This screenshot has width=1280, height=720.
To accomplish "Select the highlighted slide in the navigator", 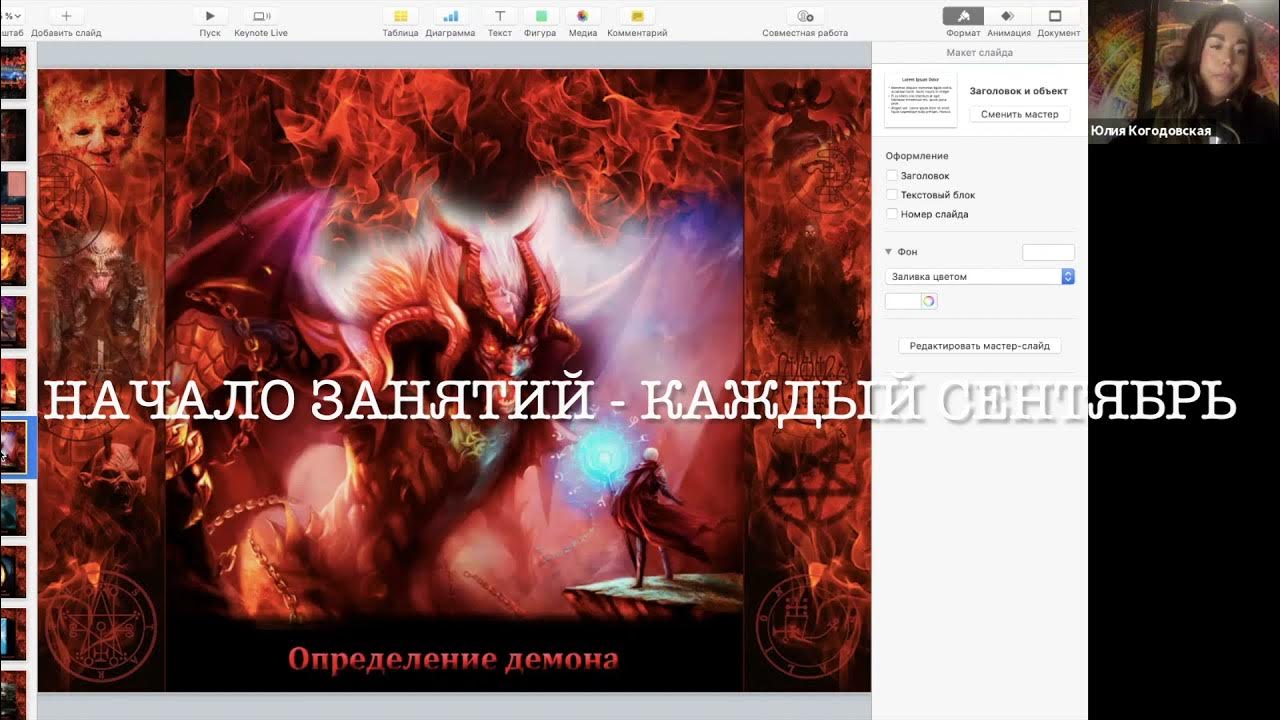I will (14, 447).
